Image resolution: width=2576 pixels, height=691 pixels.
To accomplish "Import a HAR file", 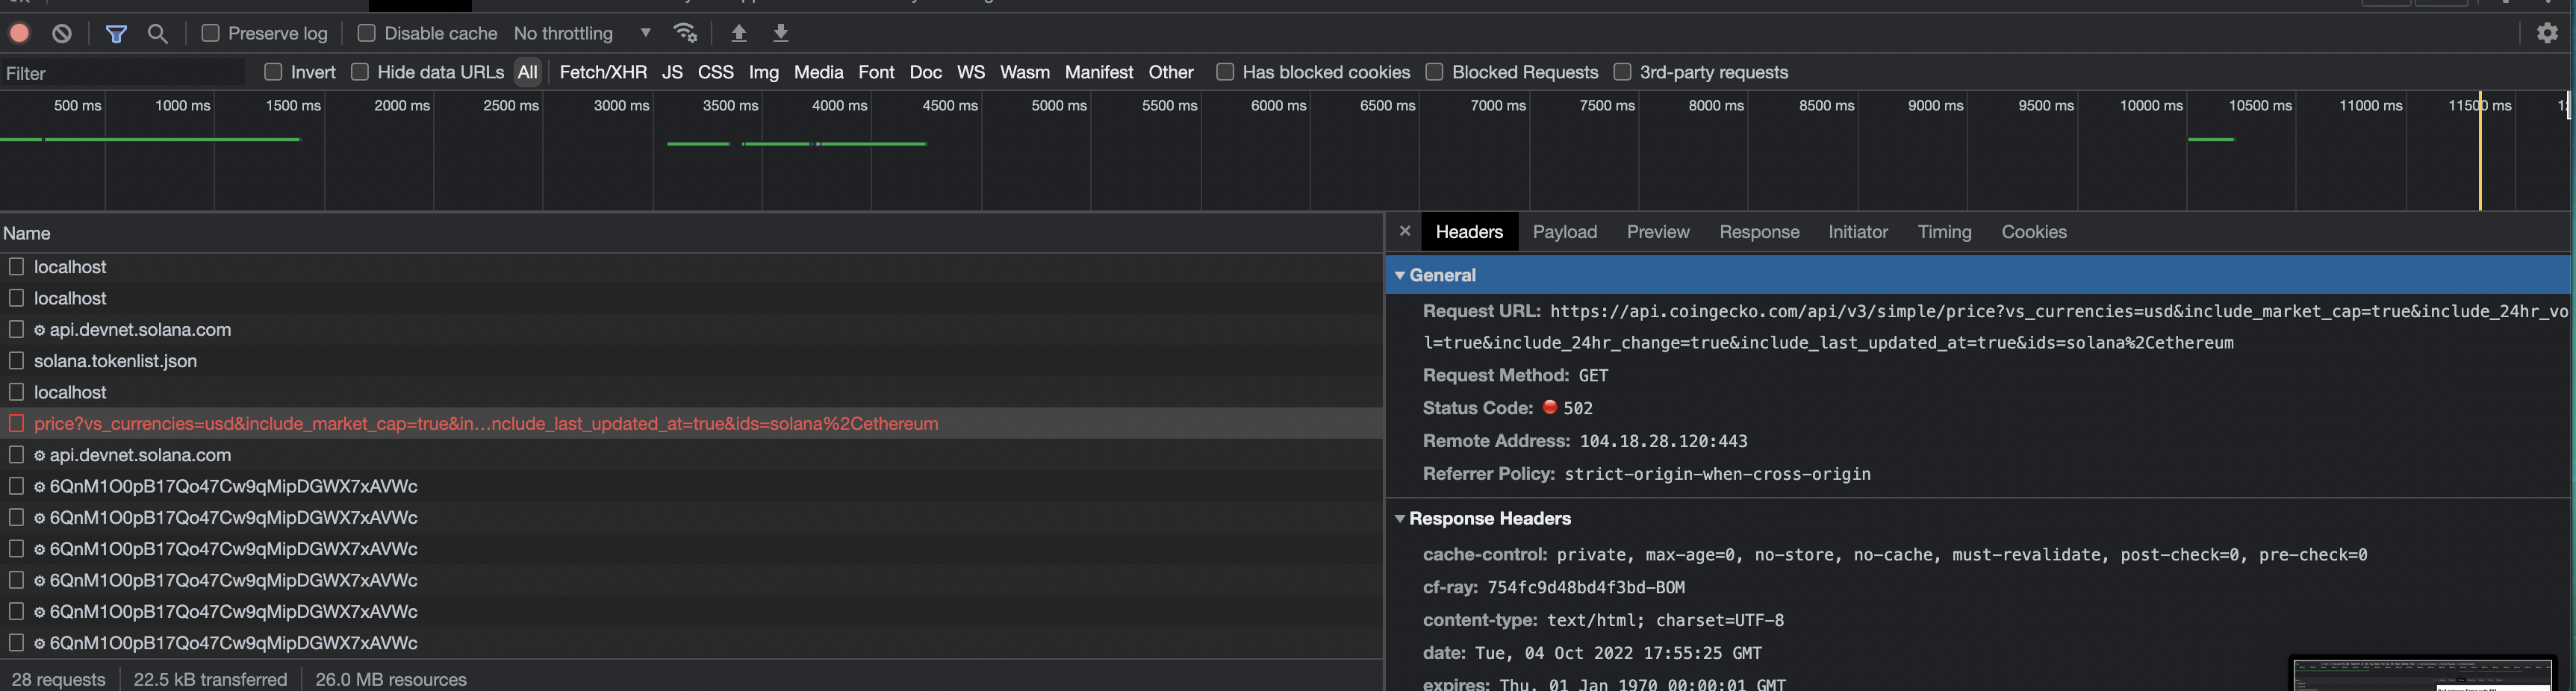I will click(739, 33).
